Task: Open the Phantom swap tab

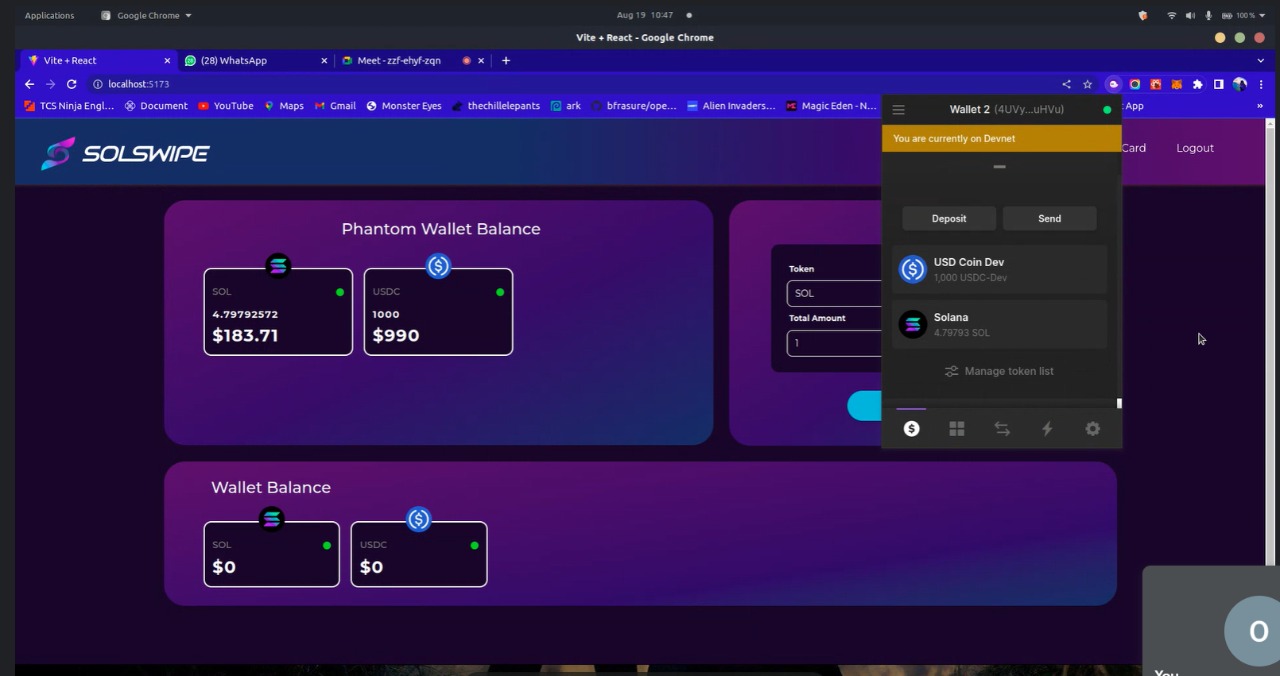Action: [x=1001, y=429]
